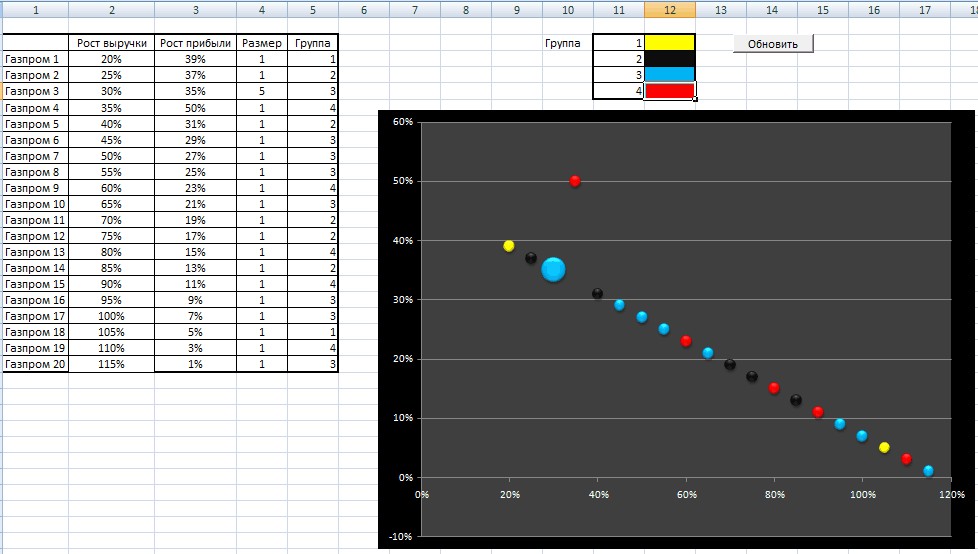
Task: Click the 105% revenue cell of Газпром 18
Action: click(112, 332)
